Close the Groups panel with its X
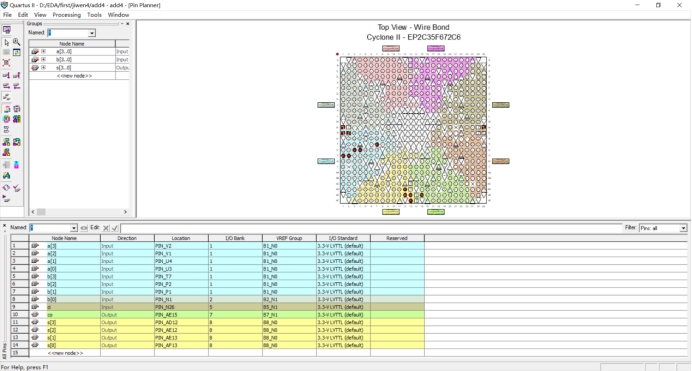Screen dimensions: 692x371 pyautogui.click(x=128, y=24)
